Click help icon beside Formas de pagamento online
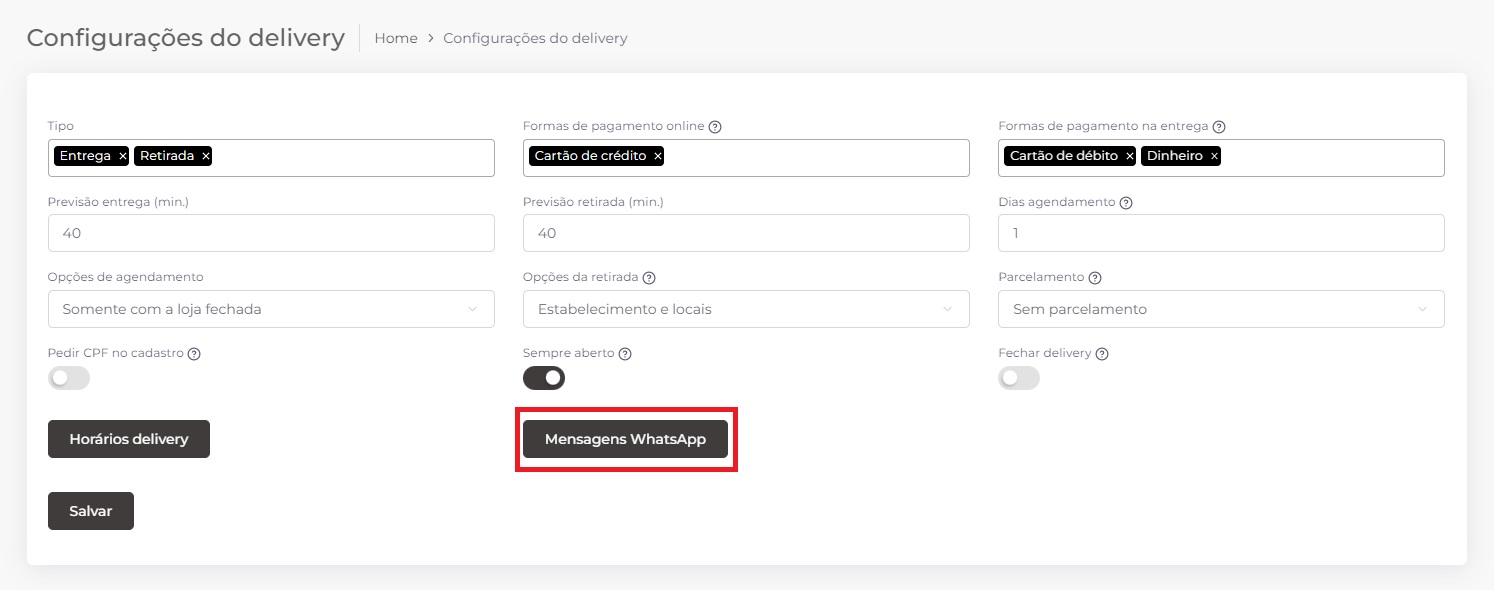 coord(715,127)
